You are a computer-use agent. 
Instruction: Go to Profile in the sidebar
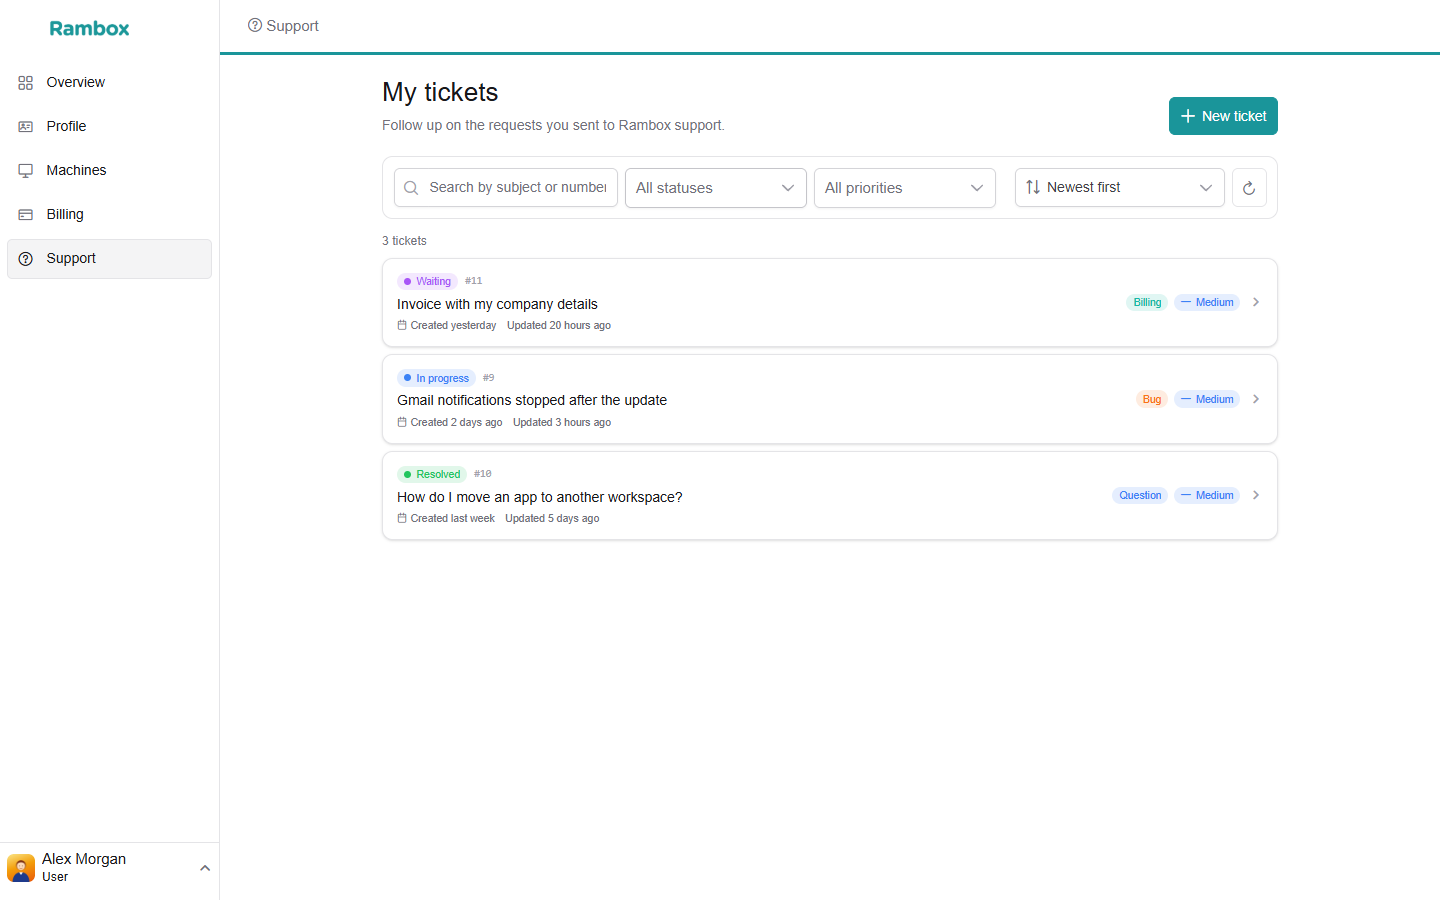pos(110,127)
